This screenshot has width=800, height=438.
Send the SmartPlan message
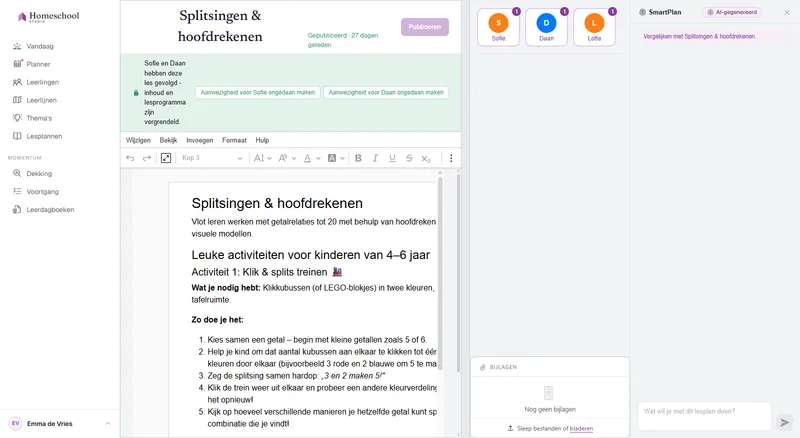(785, 422)
